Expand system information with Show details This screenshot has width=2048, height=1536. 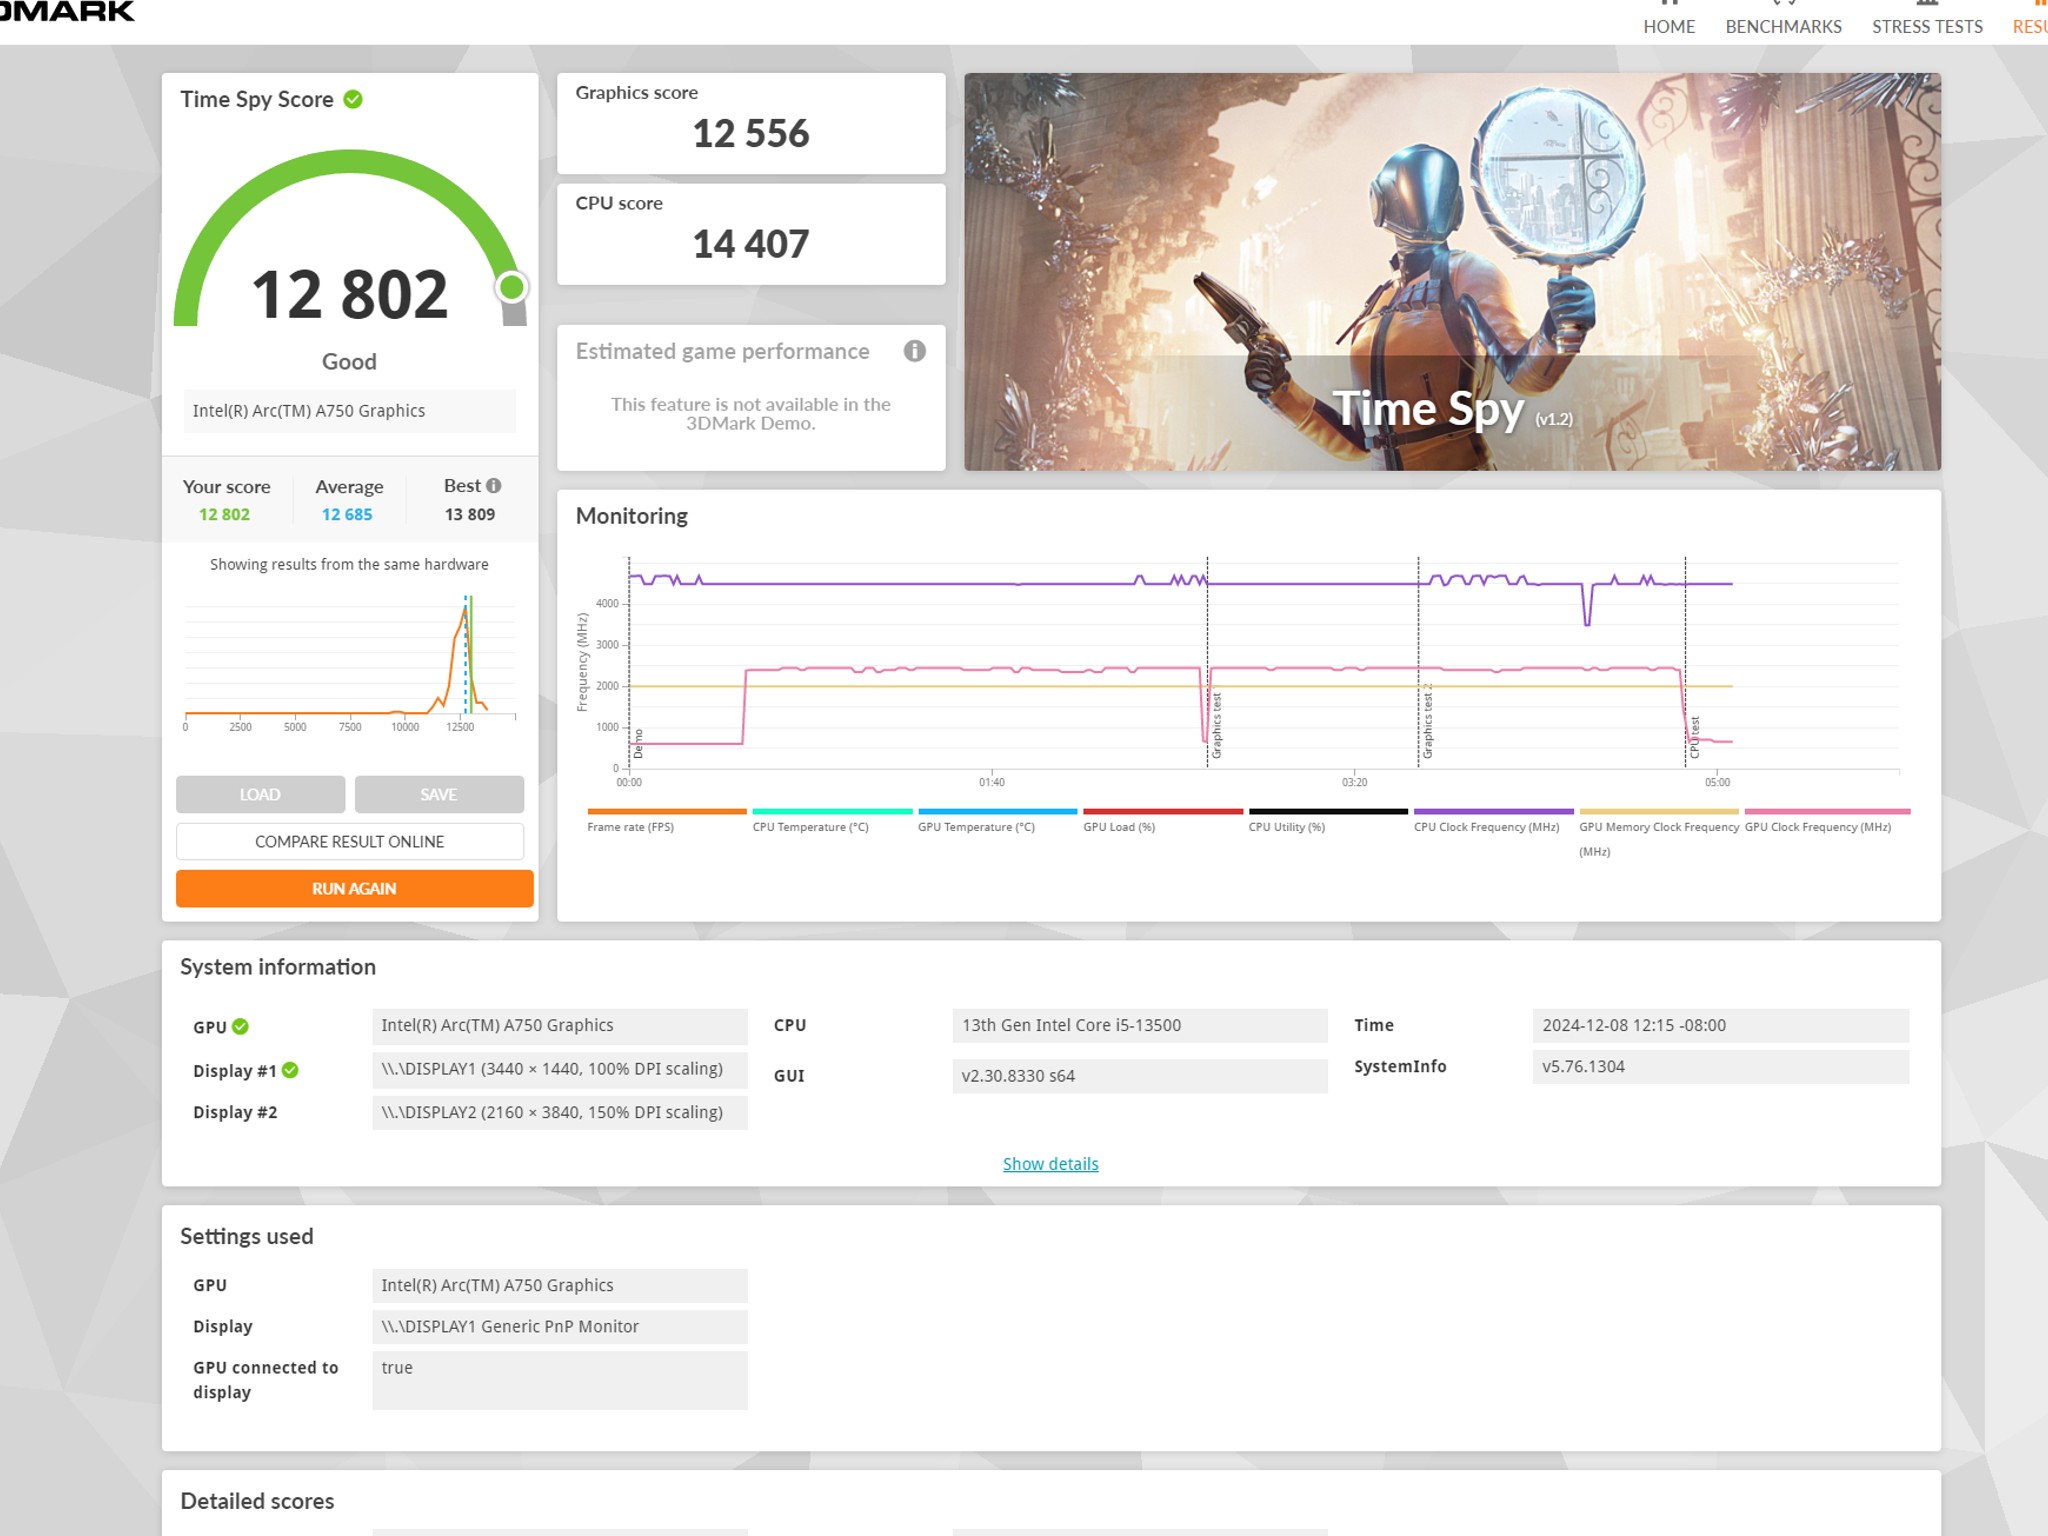coord(1050,1164)
